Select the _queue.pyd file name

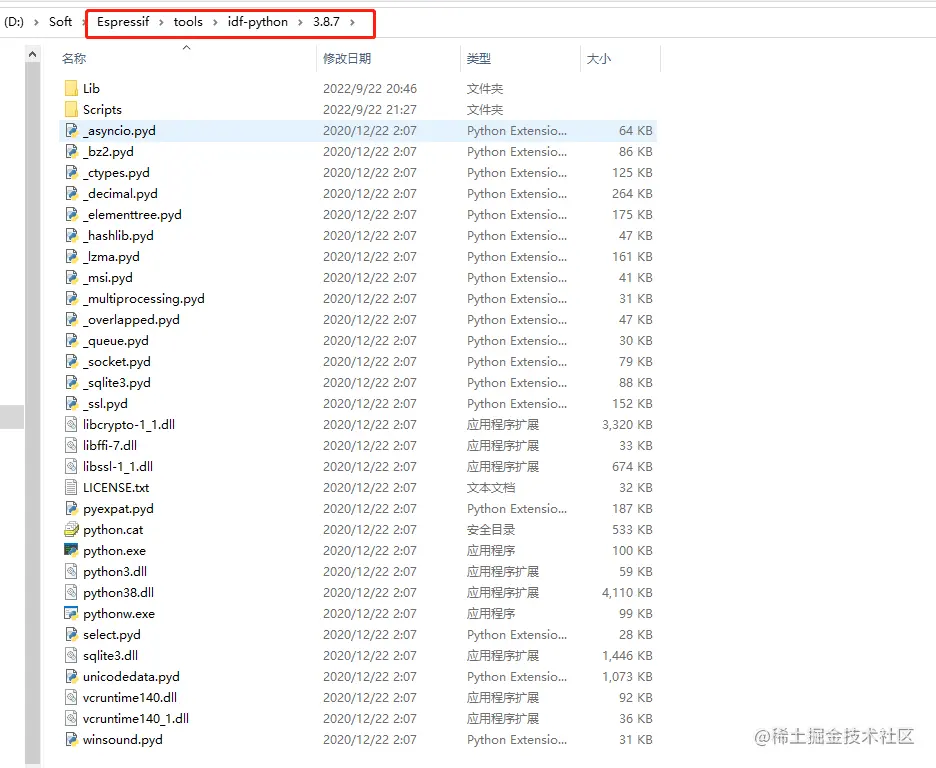point(116,341)
